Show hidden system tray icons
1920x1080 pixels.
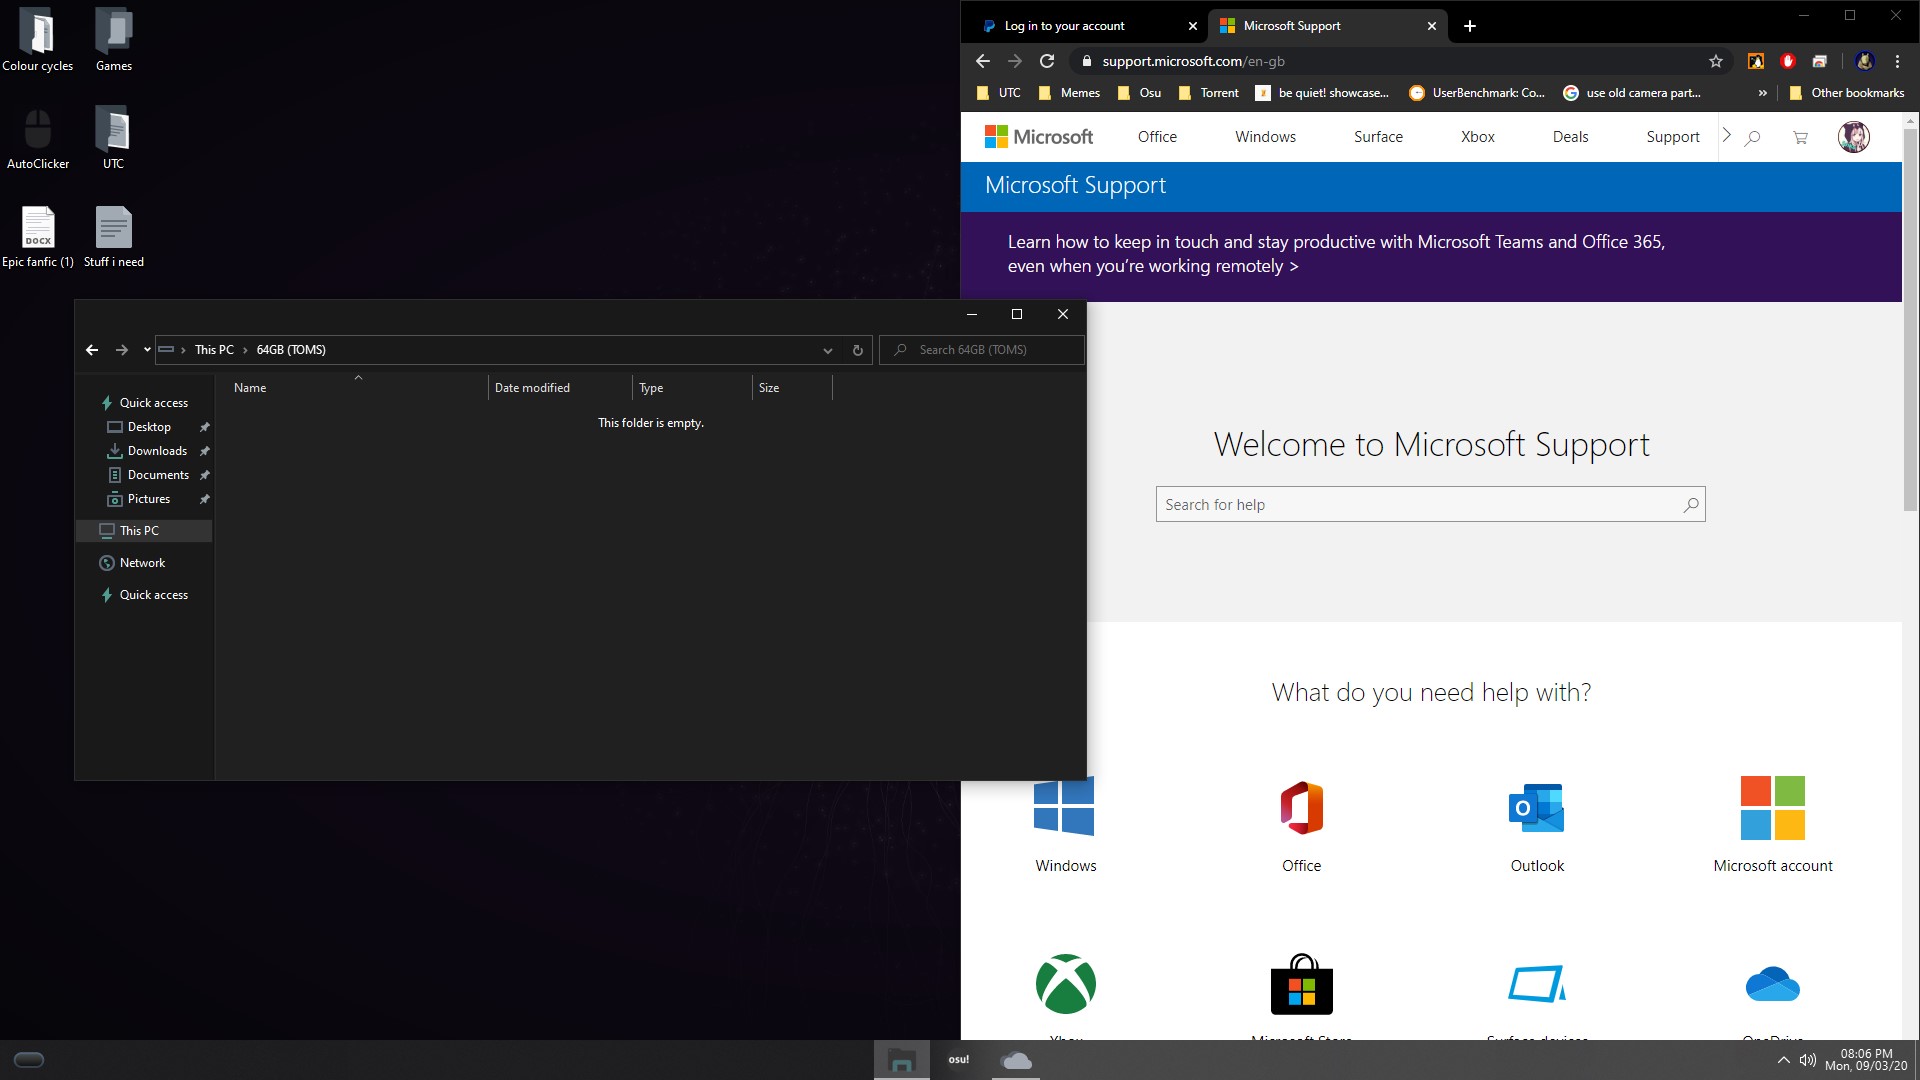(1783, 1060)
